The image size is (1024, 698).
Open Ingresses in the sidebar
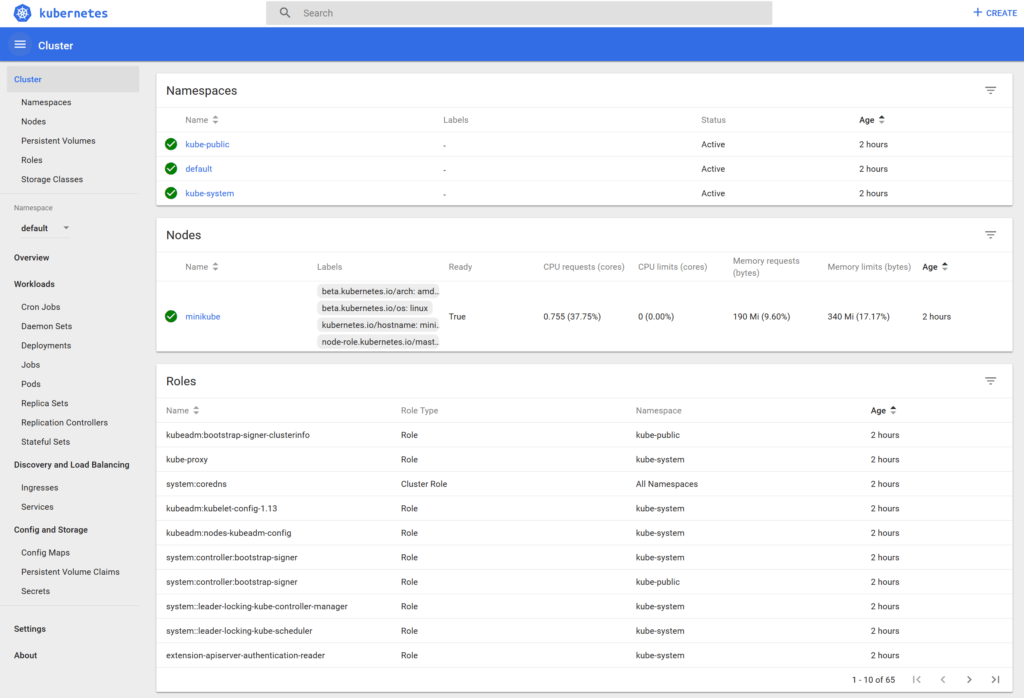pos(39,488)
